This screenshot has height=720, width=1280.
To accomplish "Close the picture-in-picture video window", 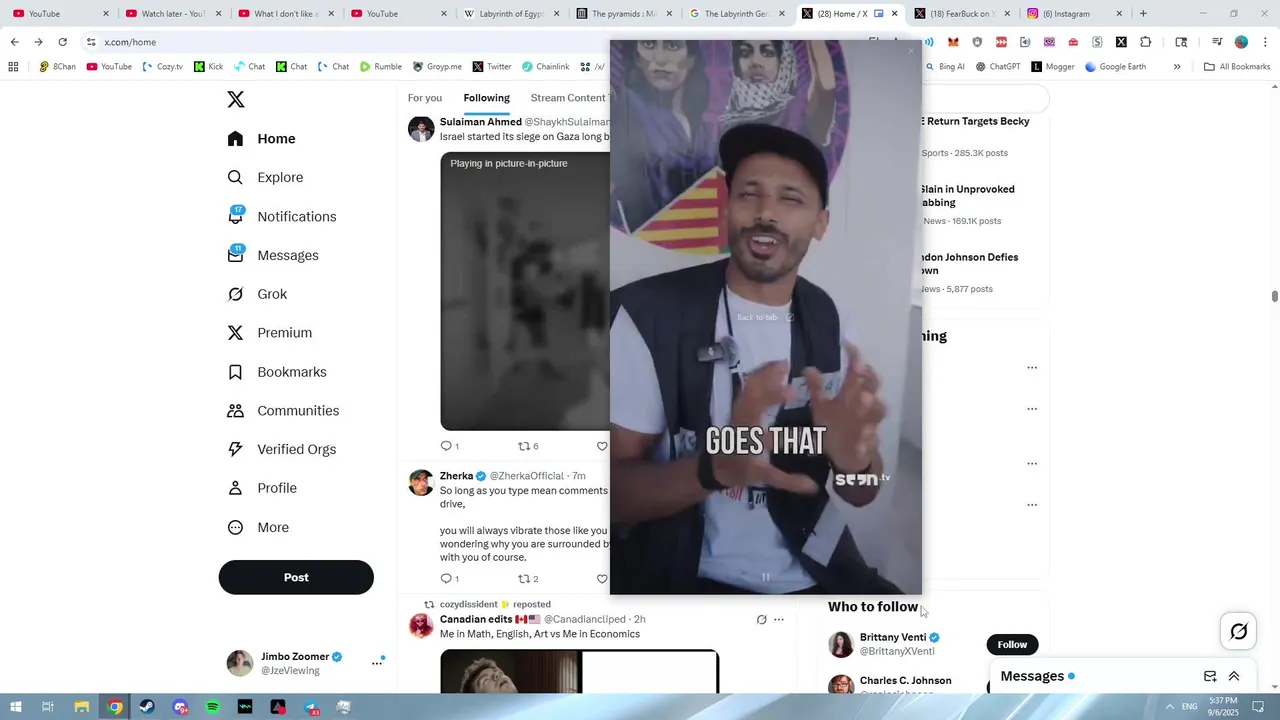I will coord(910,50).
